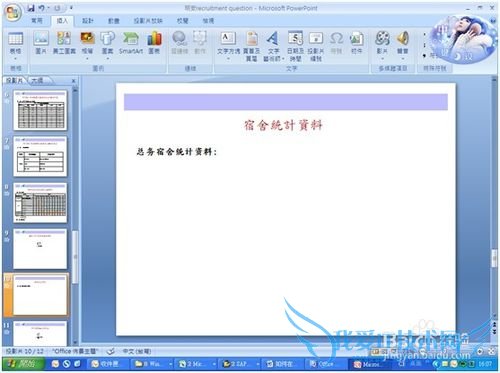The height and width of the screenshot is (373, 500).
Task: Switch to the Outline (大綱) pane tab
Action: click(x=38, y=81)
